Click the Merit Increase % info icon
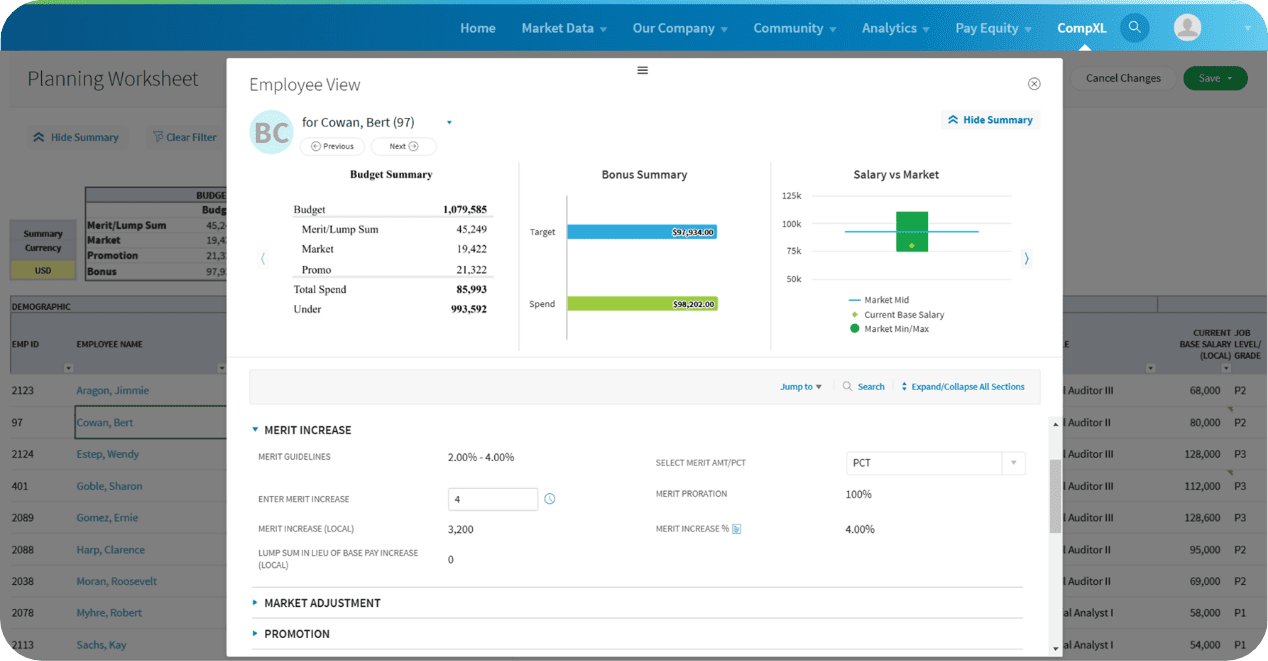 tap(737, 529)
